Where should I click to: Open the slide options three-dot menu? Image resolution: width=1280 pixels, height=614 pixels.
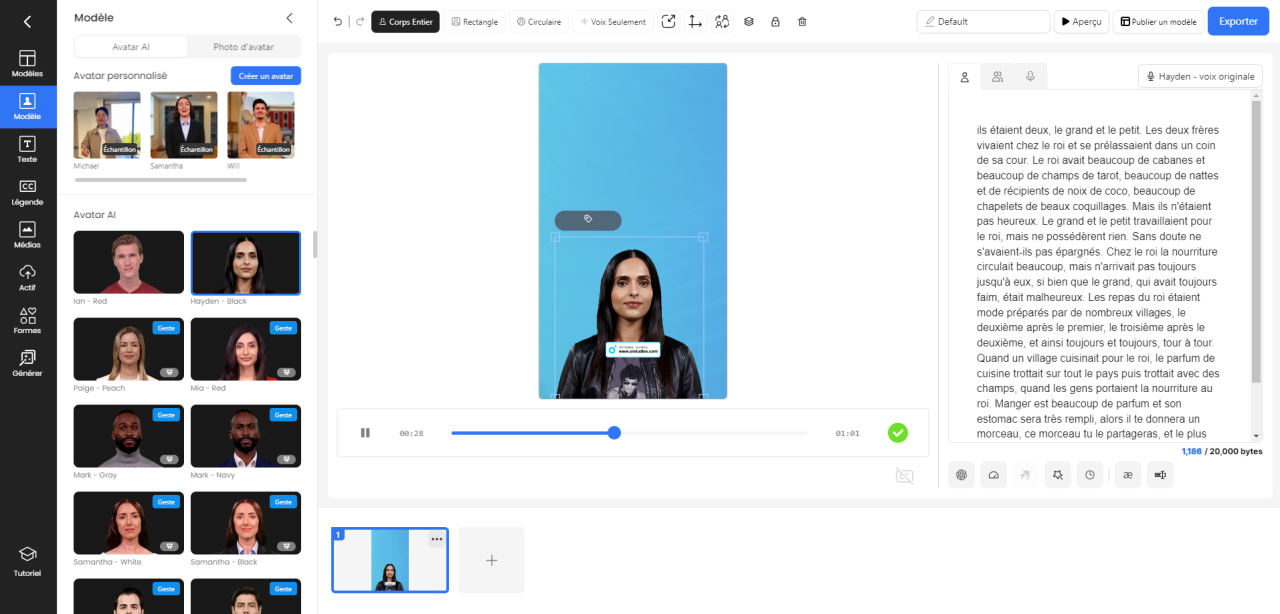(x=437, y=539)
